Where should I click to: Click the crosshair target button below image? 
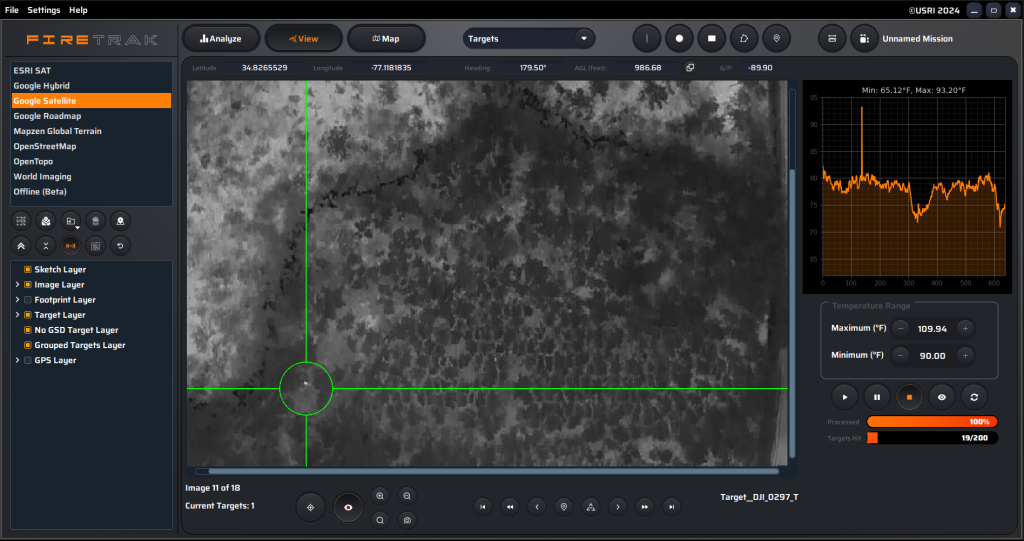point(310,508)
